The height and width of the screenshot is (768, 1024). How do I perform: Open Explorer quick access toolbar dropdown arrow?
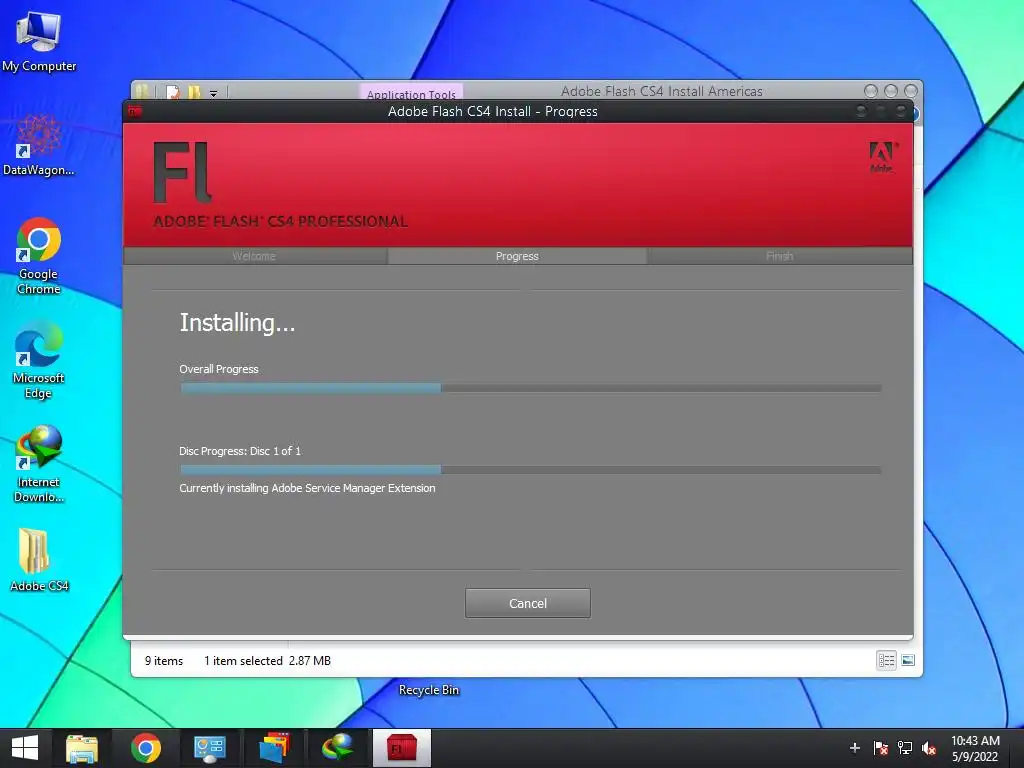[x=214, y=93]
